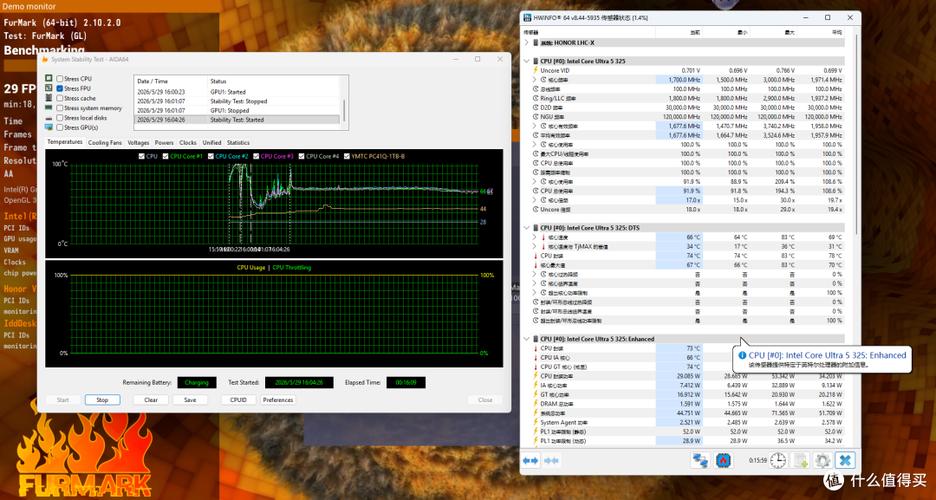Image resolution: width=936 pixels, height=500 pixels.
Task: Open the Clocks tab
Action: [x=187, y=143]
